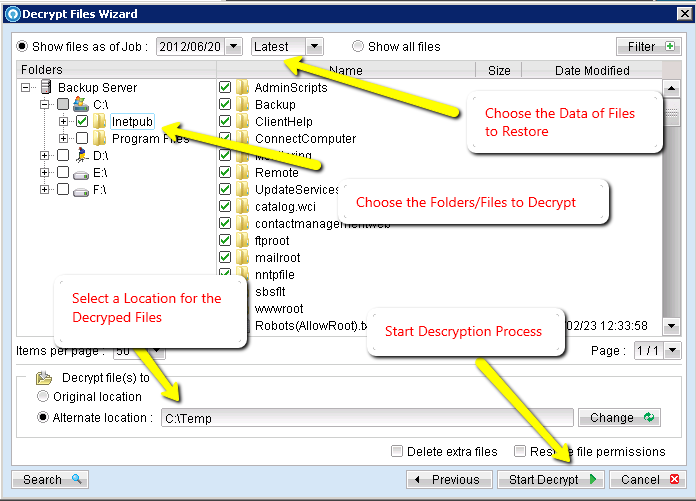The width and height of the screenshot is (696, 501).
Task: Click the Inetpub folder icon
Action: tap(100, 121)
